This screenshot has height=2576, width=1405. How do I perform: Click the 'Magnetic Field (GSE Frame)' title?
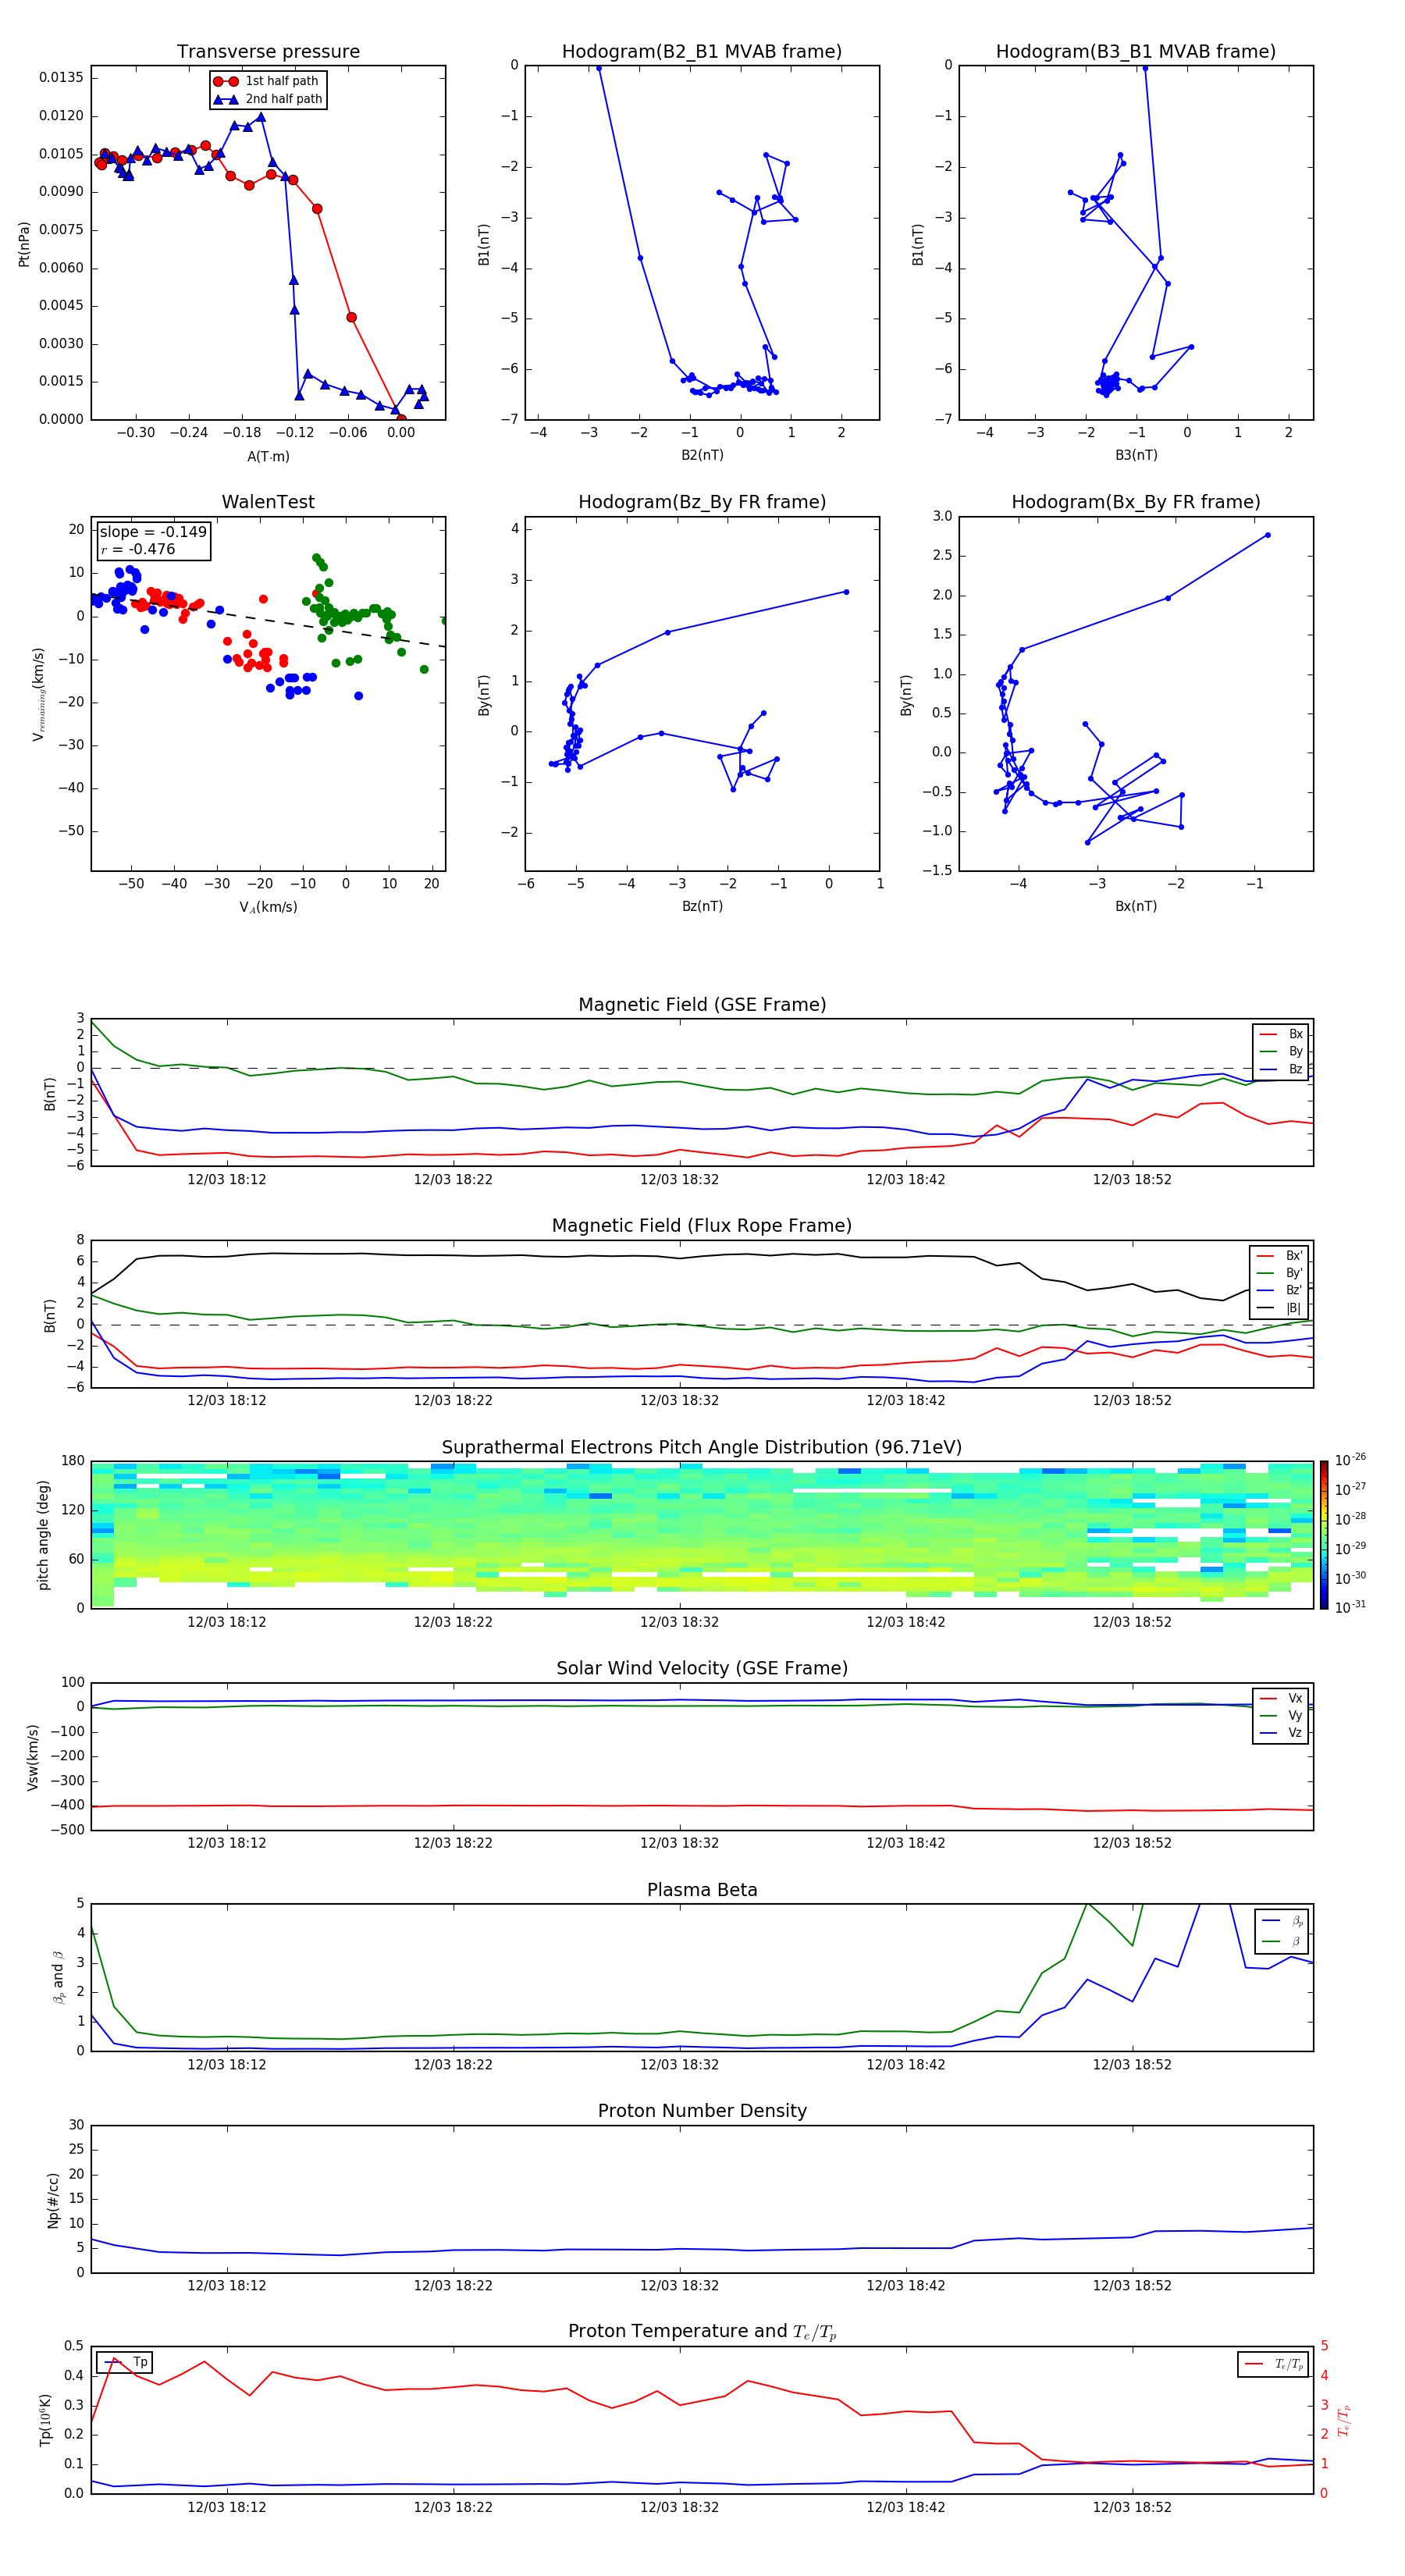(702, 1005)
